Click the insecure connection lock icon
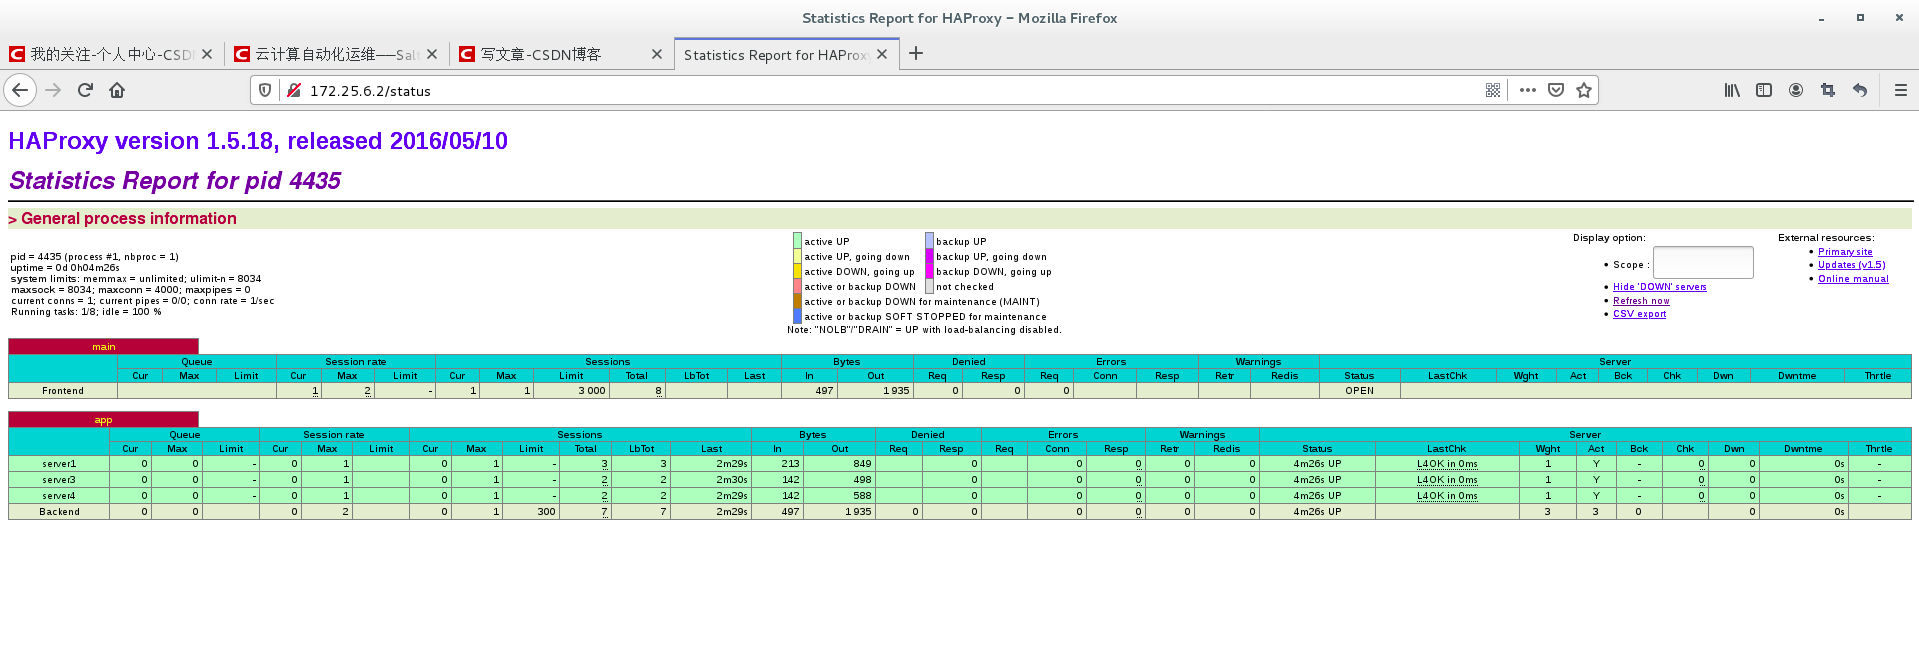1919x660 pixels. 294,90
